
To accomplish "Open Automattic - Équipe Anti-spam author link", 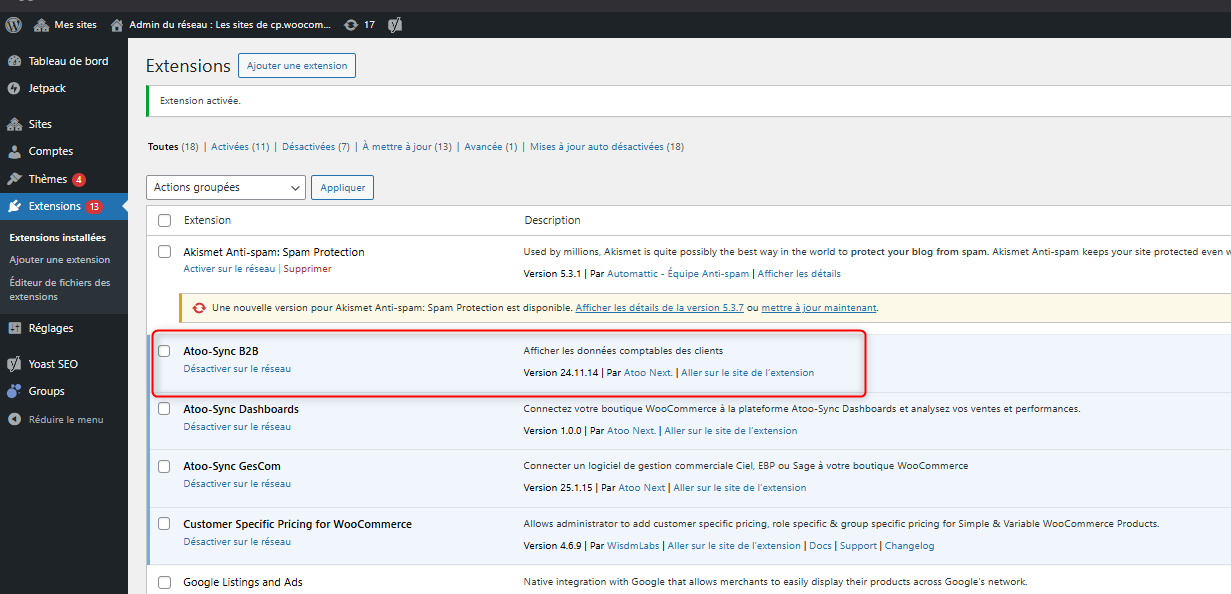I will (678, 274).
